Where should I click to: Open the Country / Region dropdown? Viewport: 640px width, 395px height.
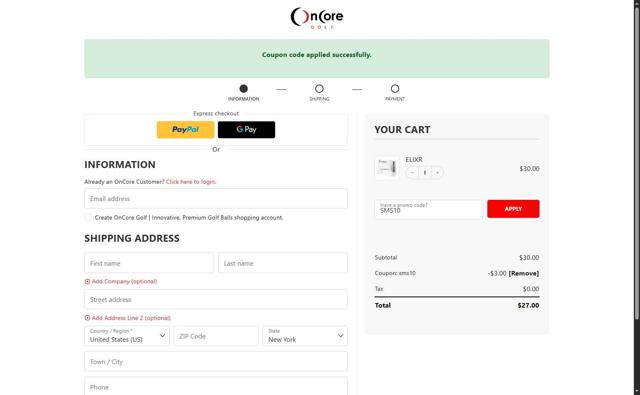pyautogui.click(x=127, y=336)
